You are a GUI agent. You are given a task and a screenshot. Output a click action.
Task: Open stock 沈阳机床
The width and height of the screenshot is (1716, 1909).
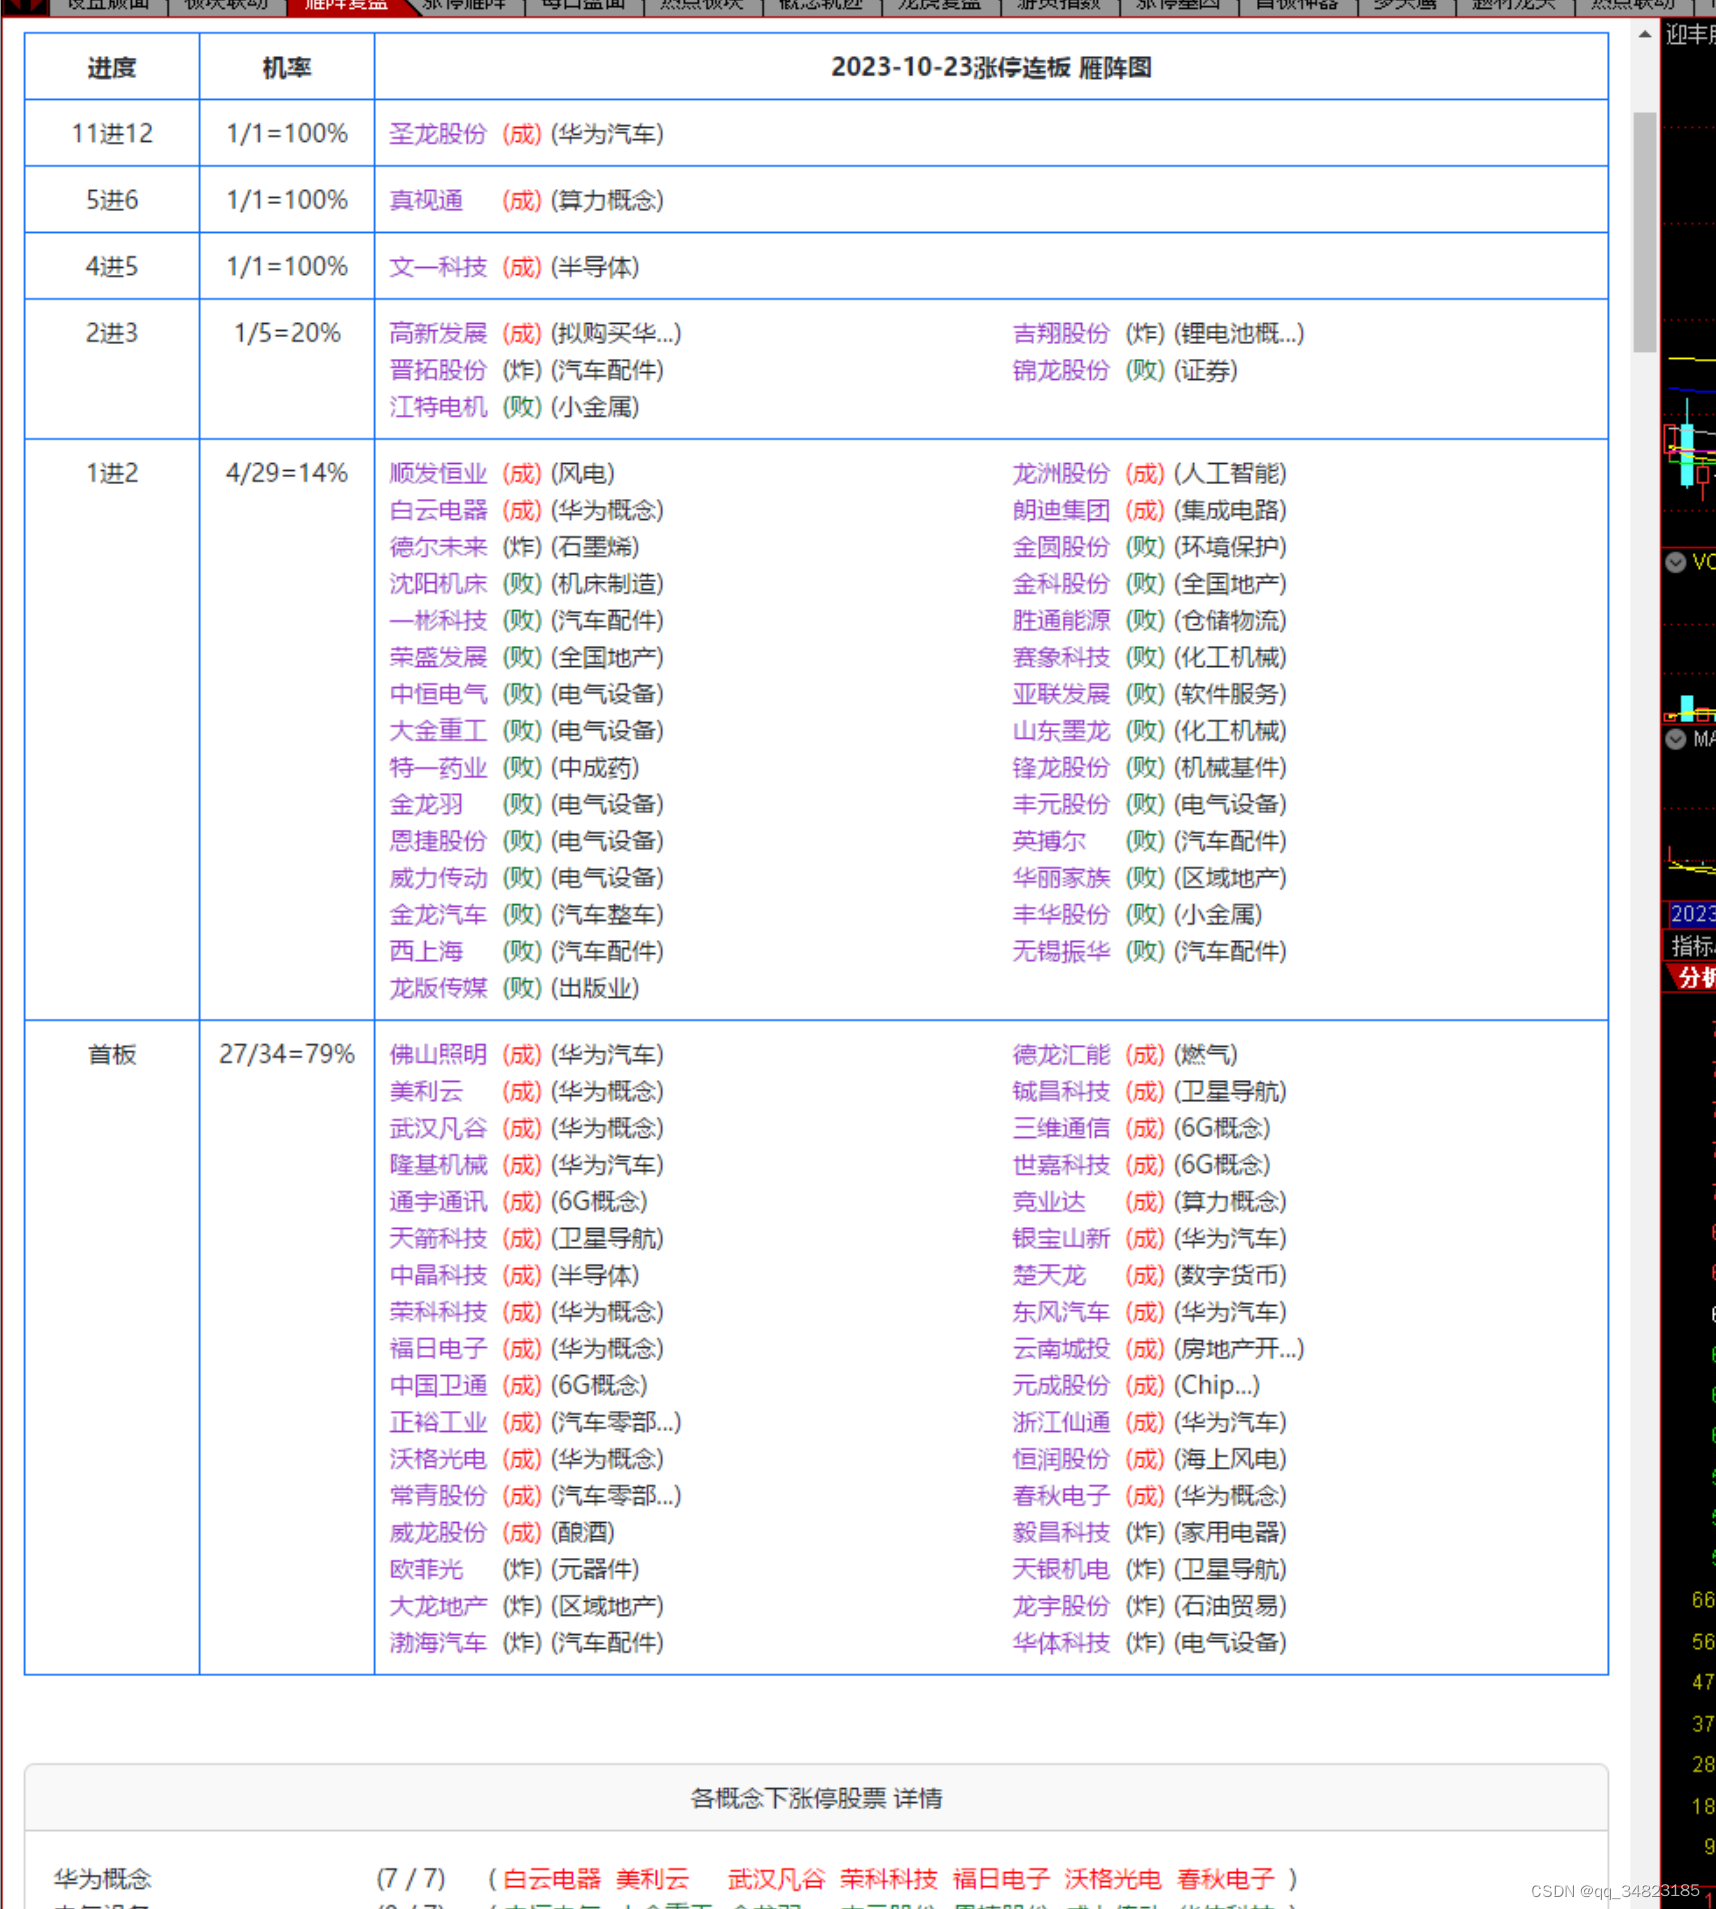(x=438, y=584)
